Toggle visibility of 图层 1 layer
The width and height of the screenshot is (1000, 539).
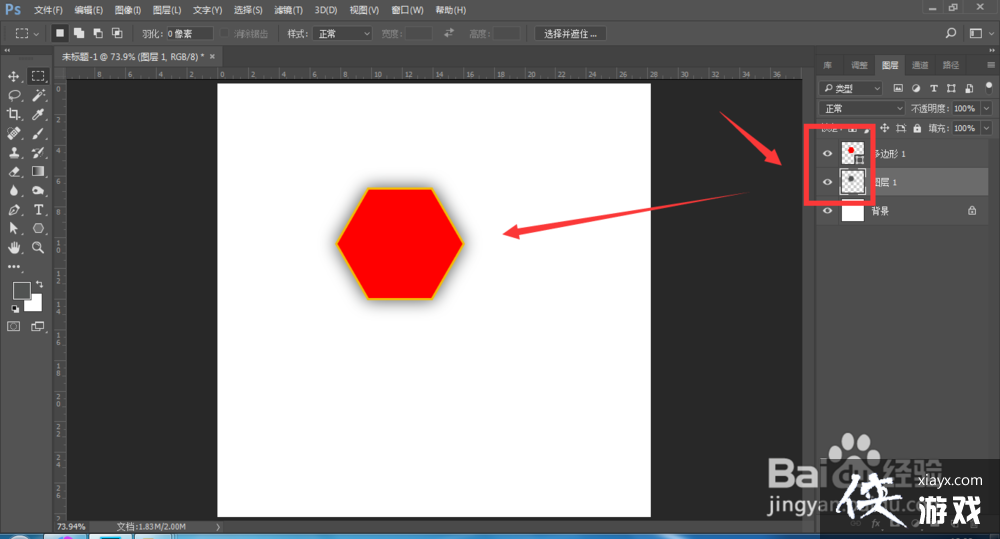click(827, 182)
